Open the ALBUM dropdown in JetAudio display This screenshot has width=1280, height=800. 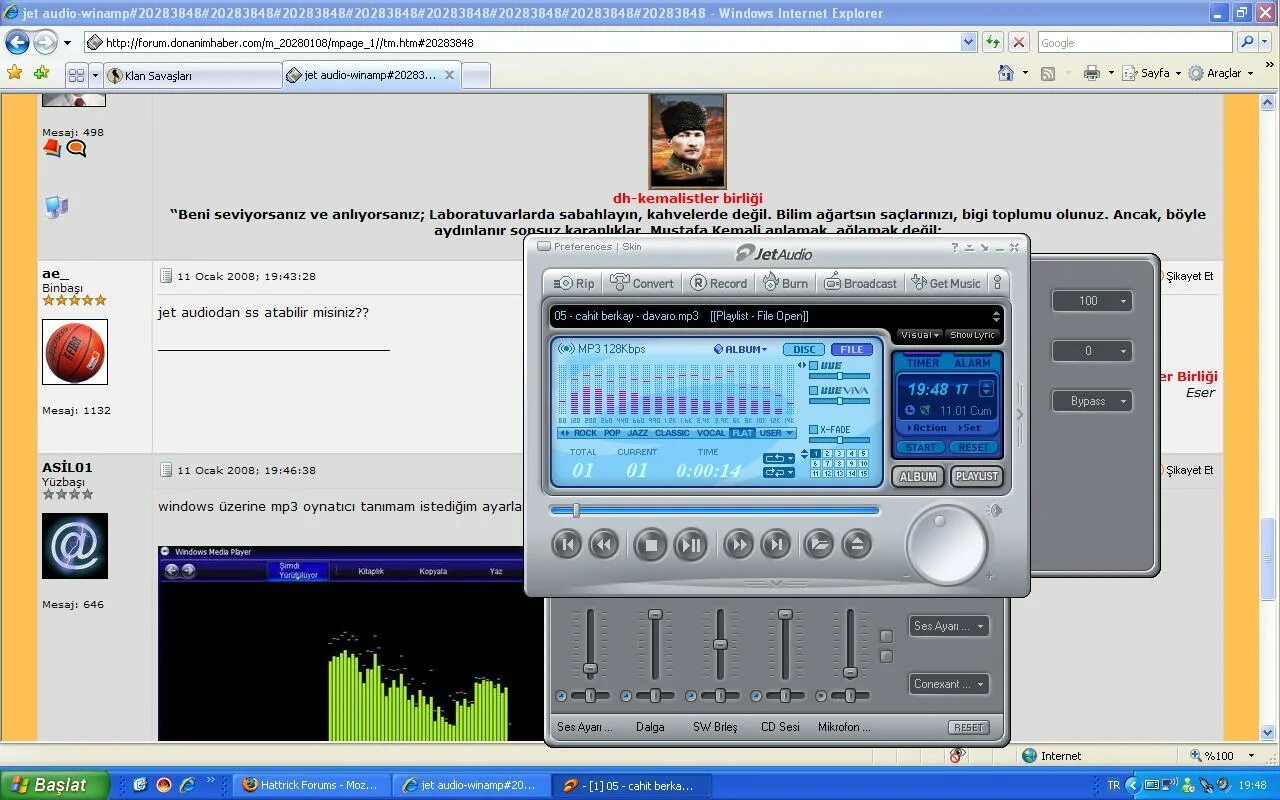[x=740, y=349]
